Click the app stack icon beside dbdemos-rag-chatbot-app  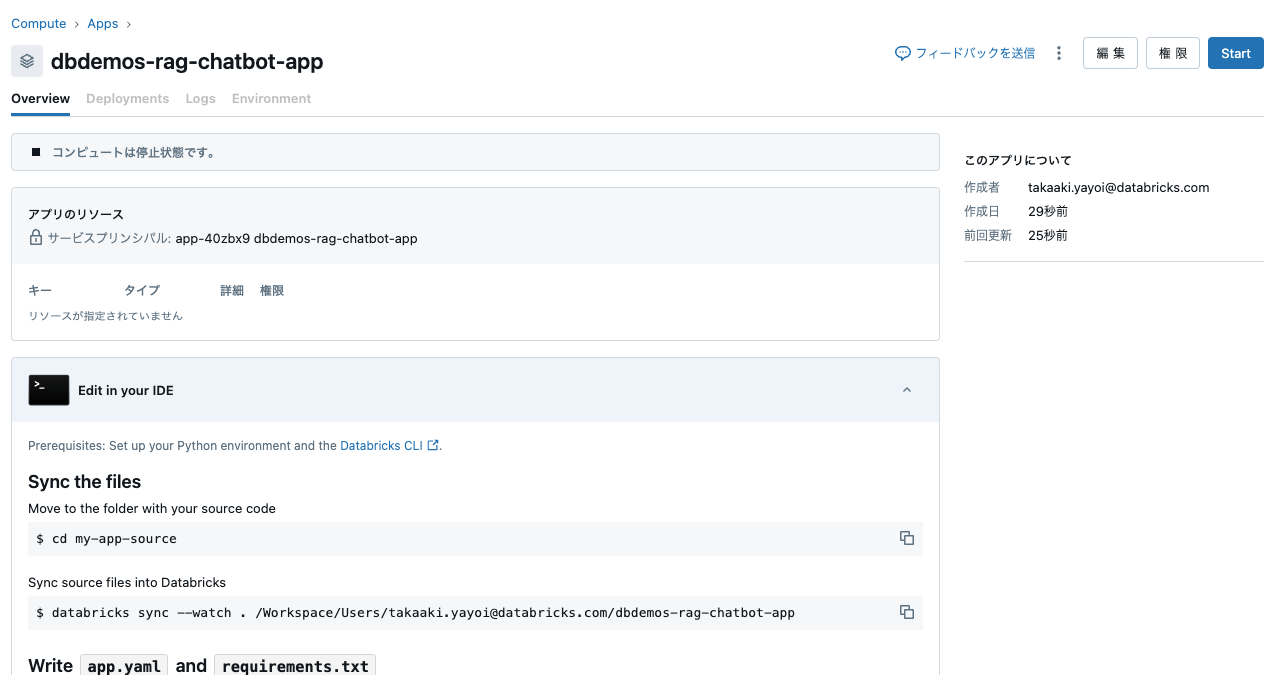(x=26, y=61)
